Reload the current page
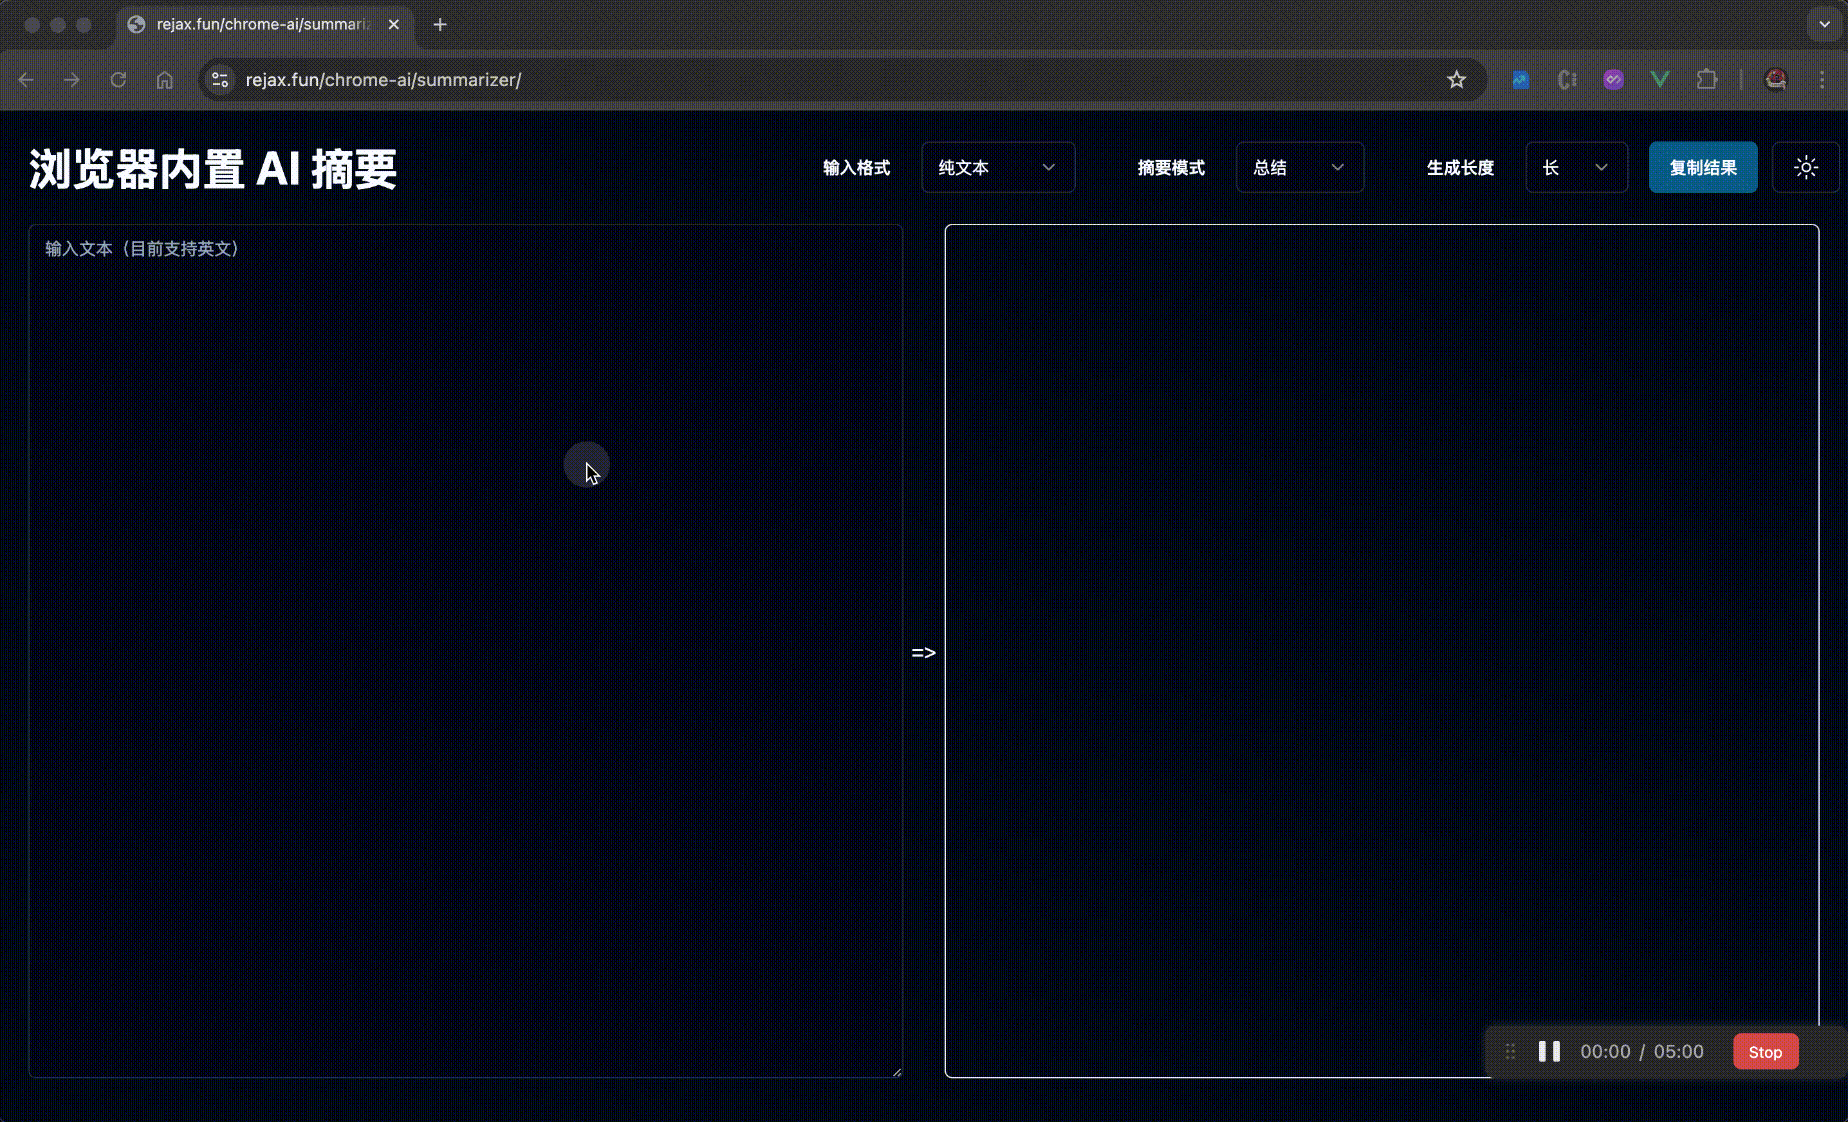The image size is (1848, 1122). click(118, 80)
